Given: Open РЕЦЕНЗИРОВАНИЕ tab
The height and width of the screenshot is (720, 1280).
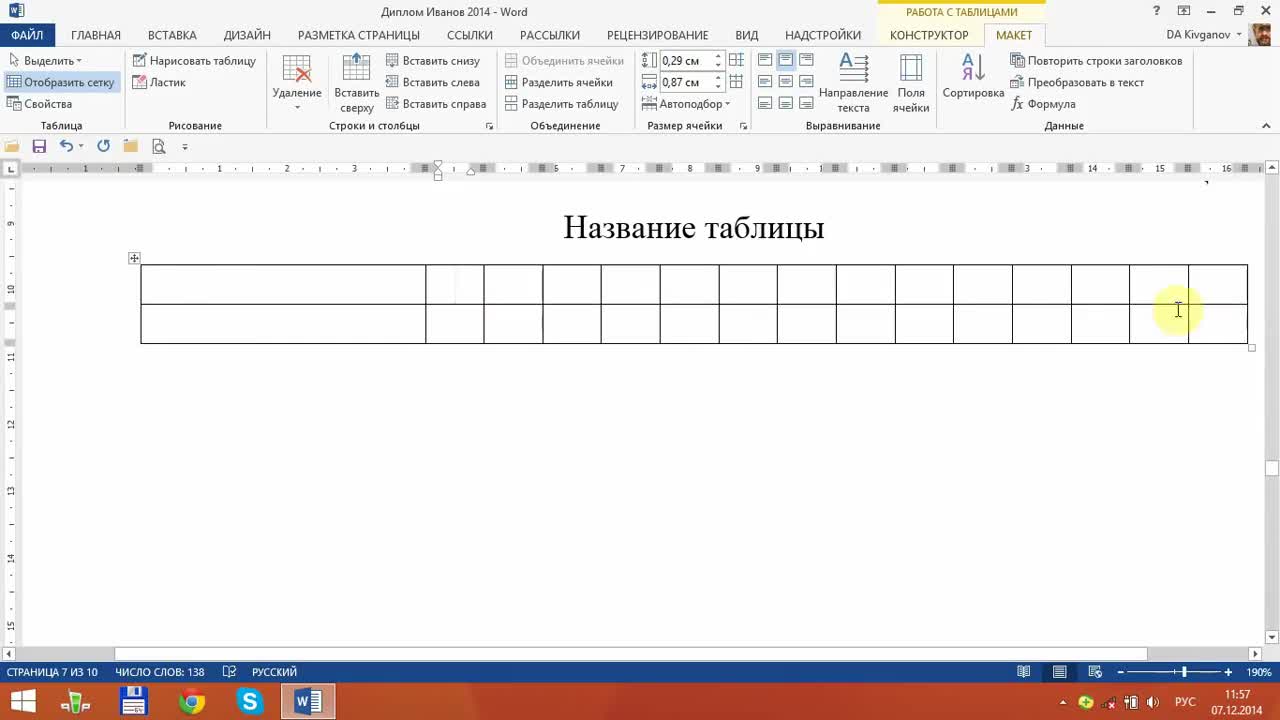Looking at the screenshot, I should coord(657,35).
